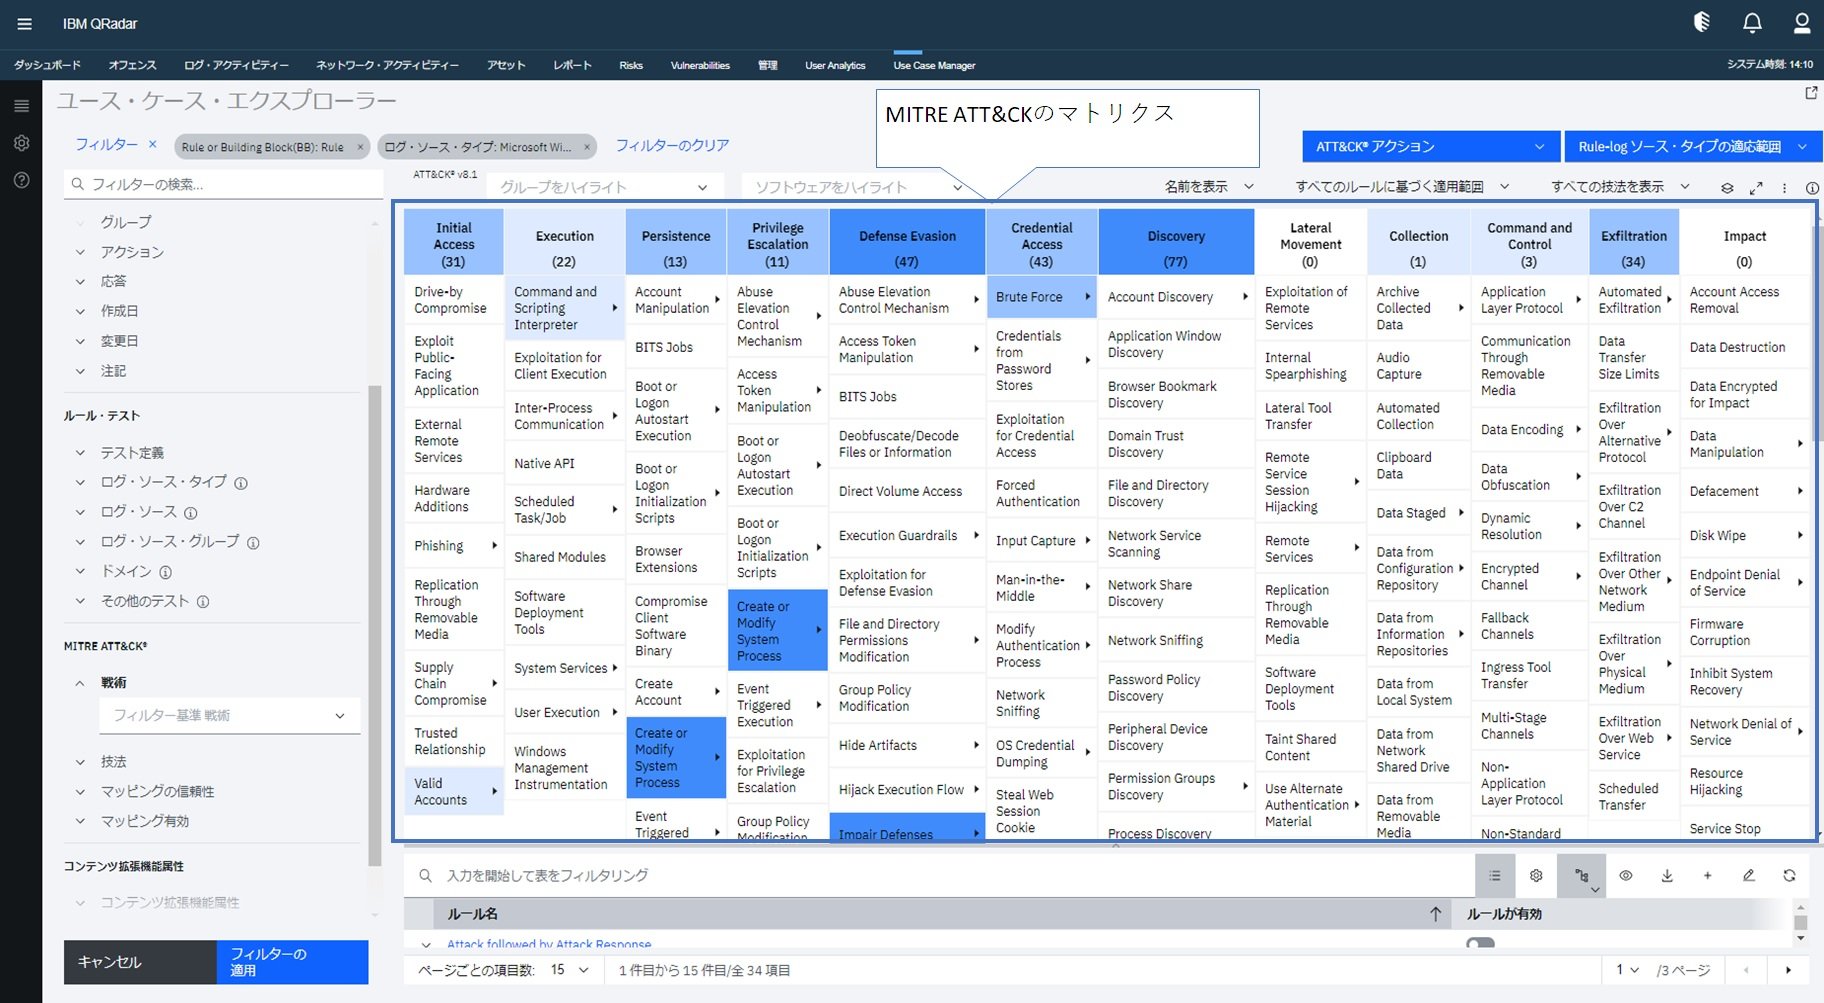This screenshot has height=1003, width=1824.
Task: Click the フィルターのクリア link
Action: pos(672,146)
